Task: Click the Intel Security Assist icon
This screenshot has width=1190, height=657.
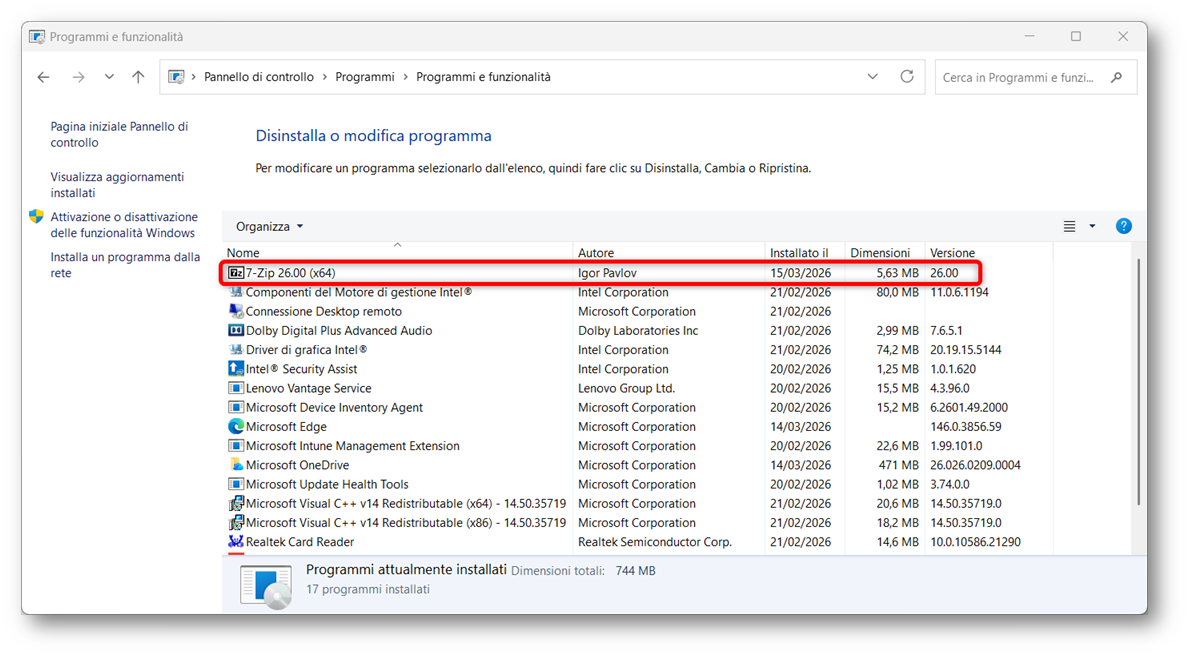Action: pyautogui.click(x=236, y=369)
